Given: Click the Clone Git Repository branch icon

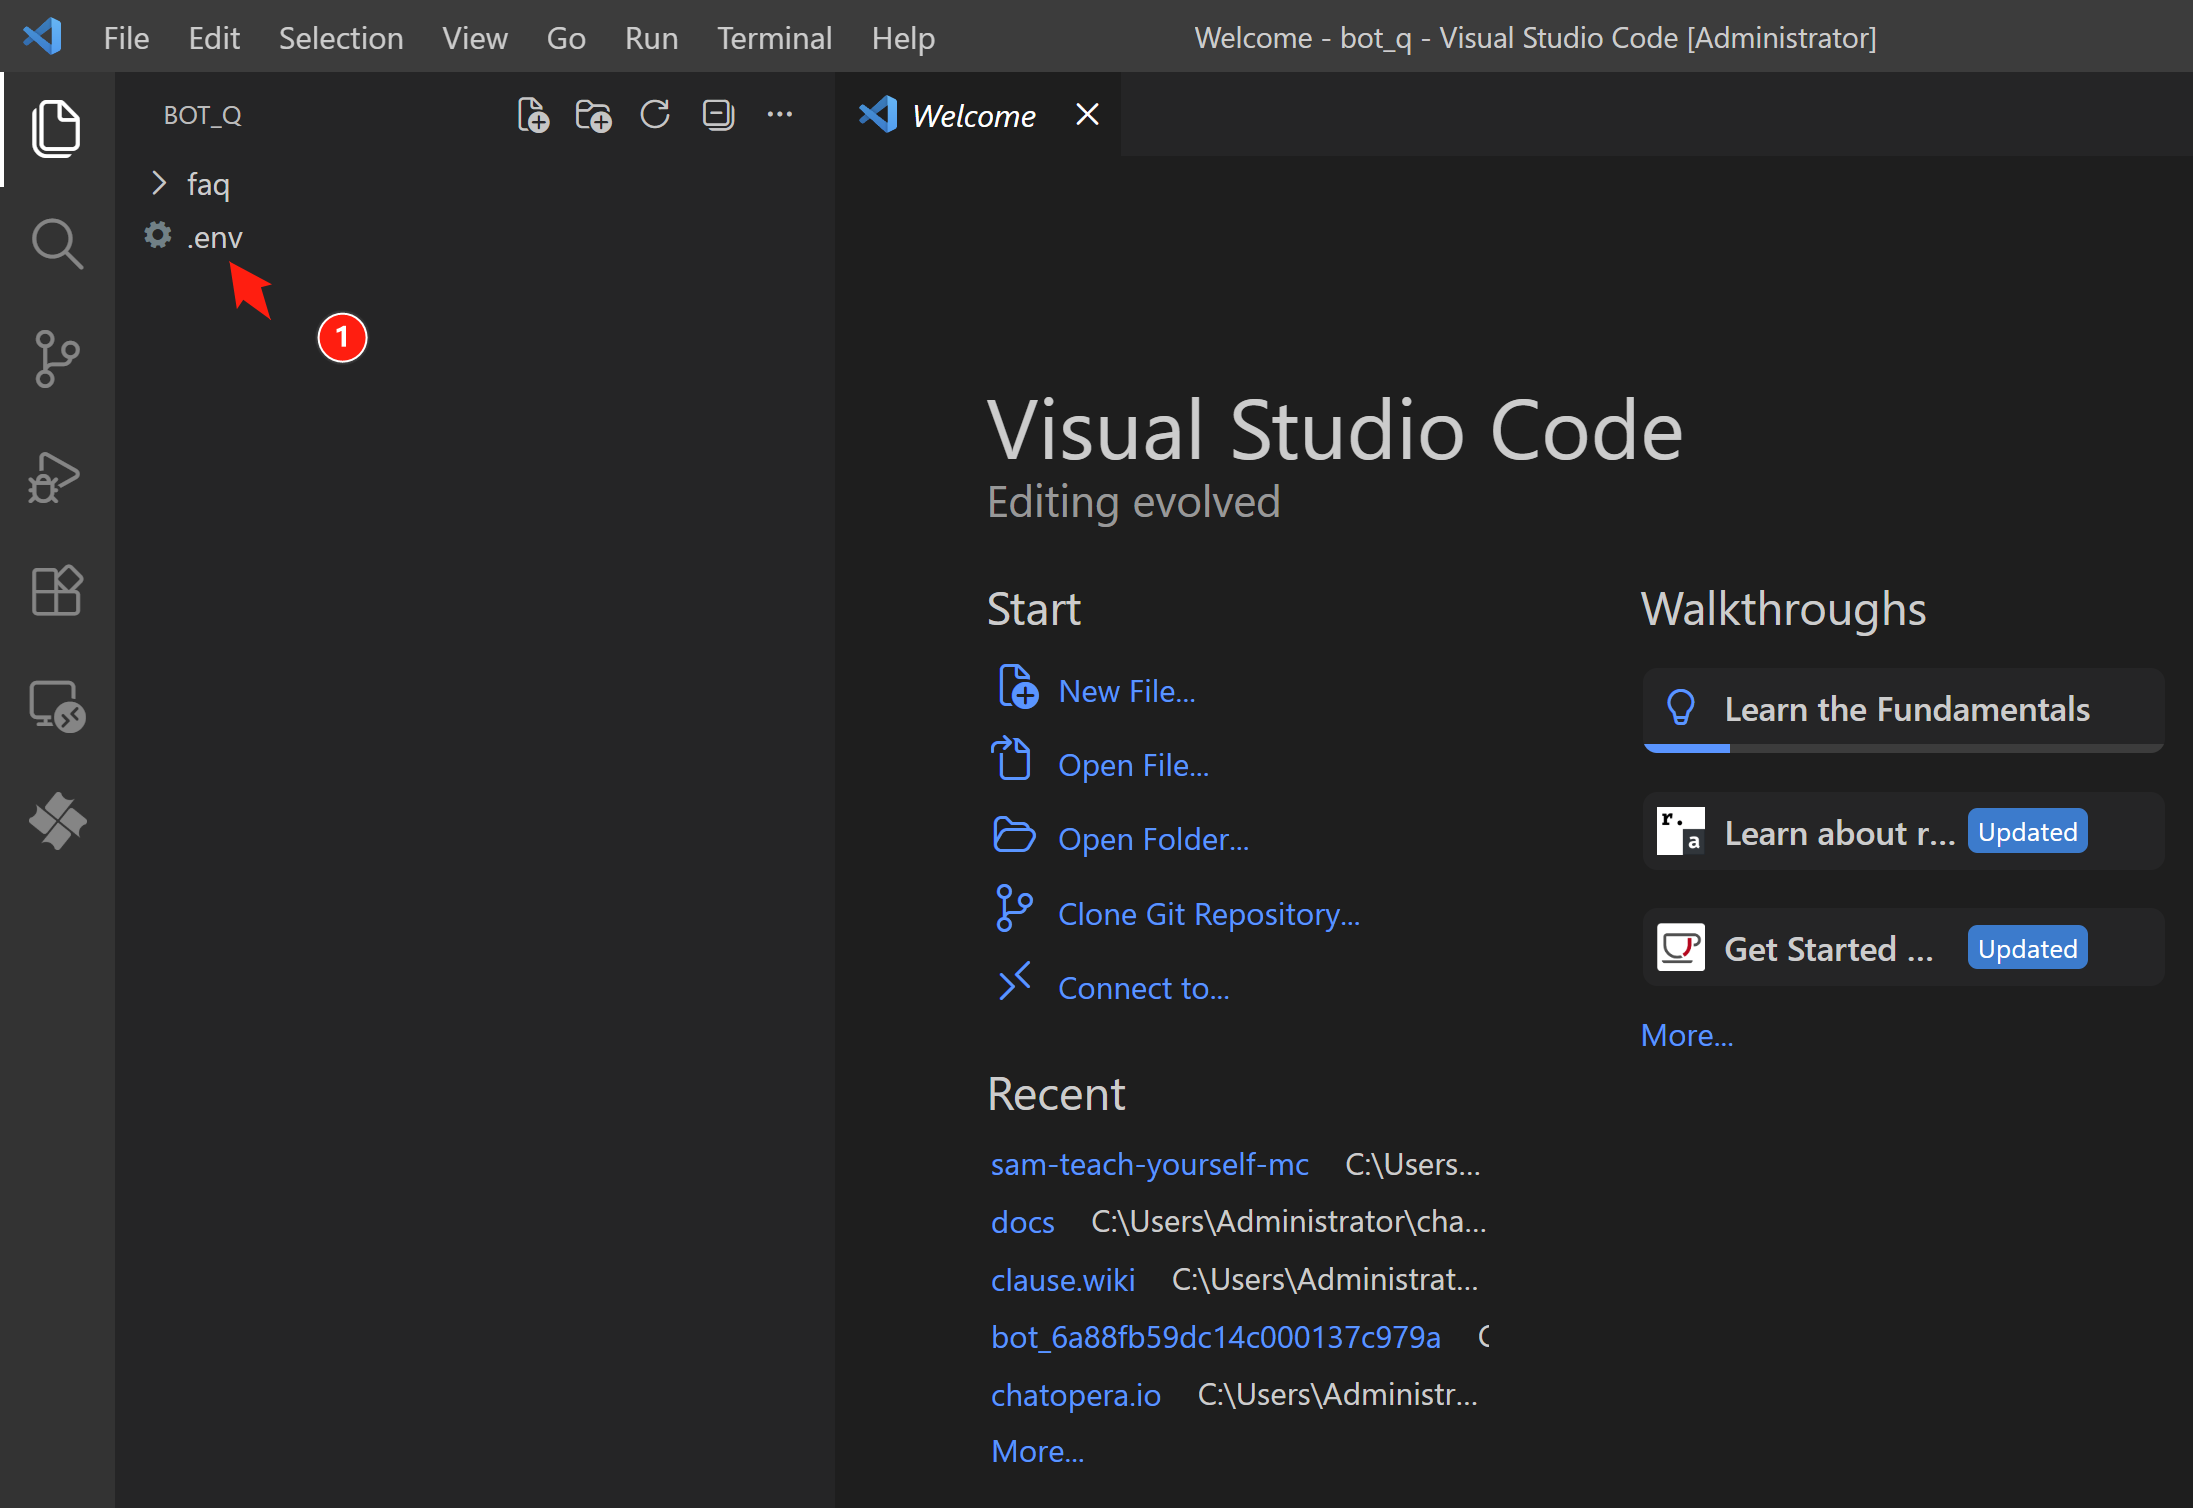Looking at the screenshot, I should coord(1014,908).
